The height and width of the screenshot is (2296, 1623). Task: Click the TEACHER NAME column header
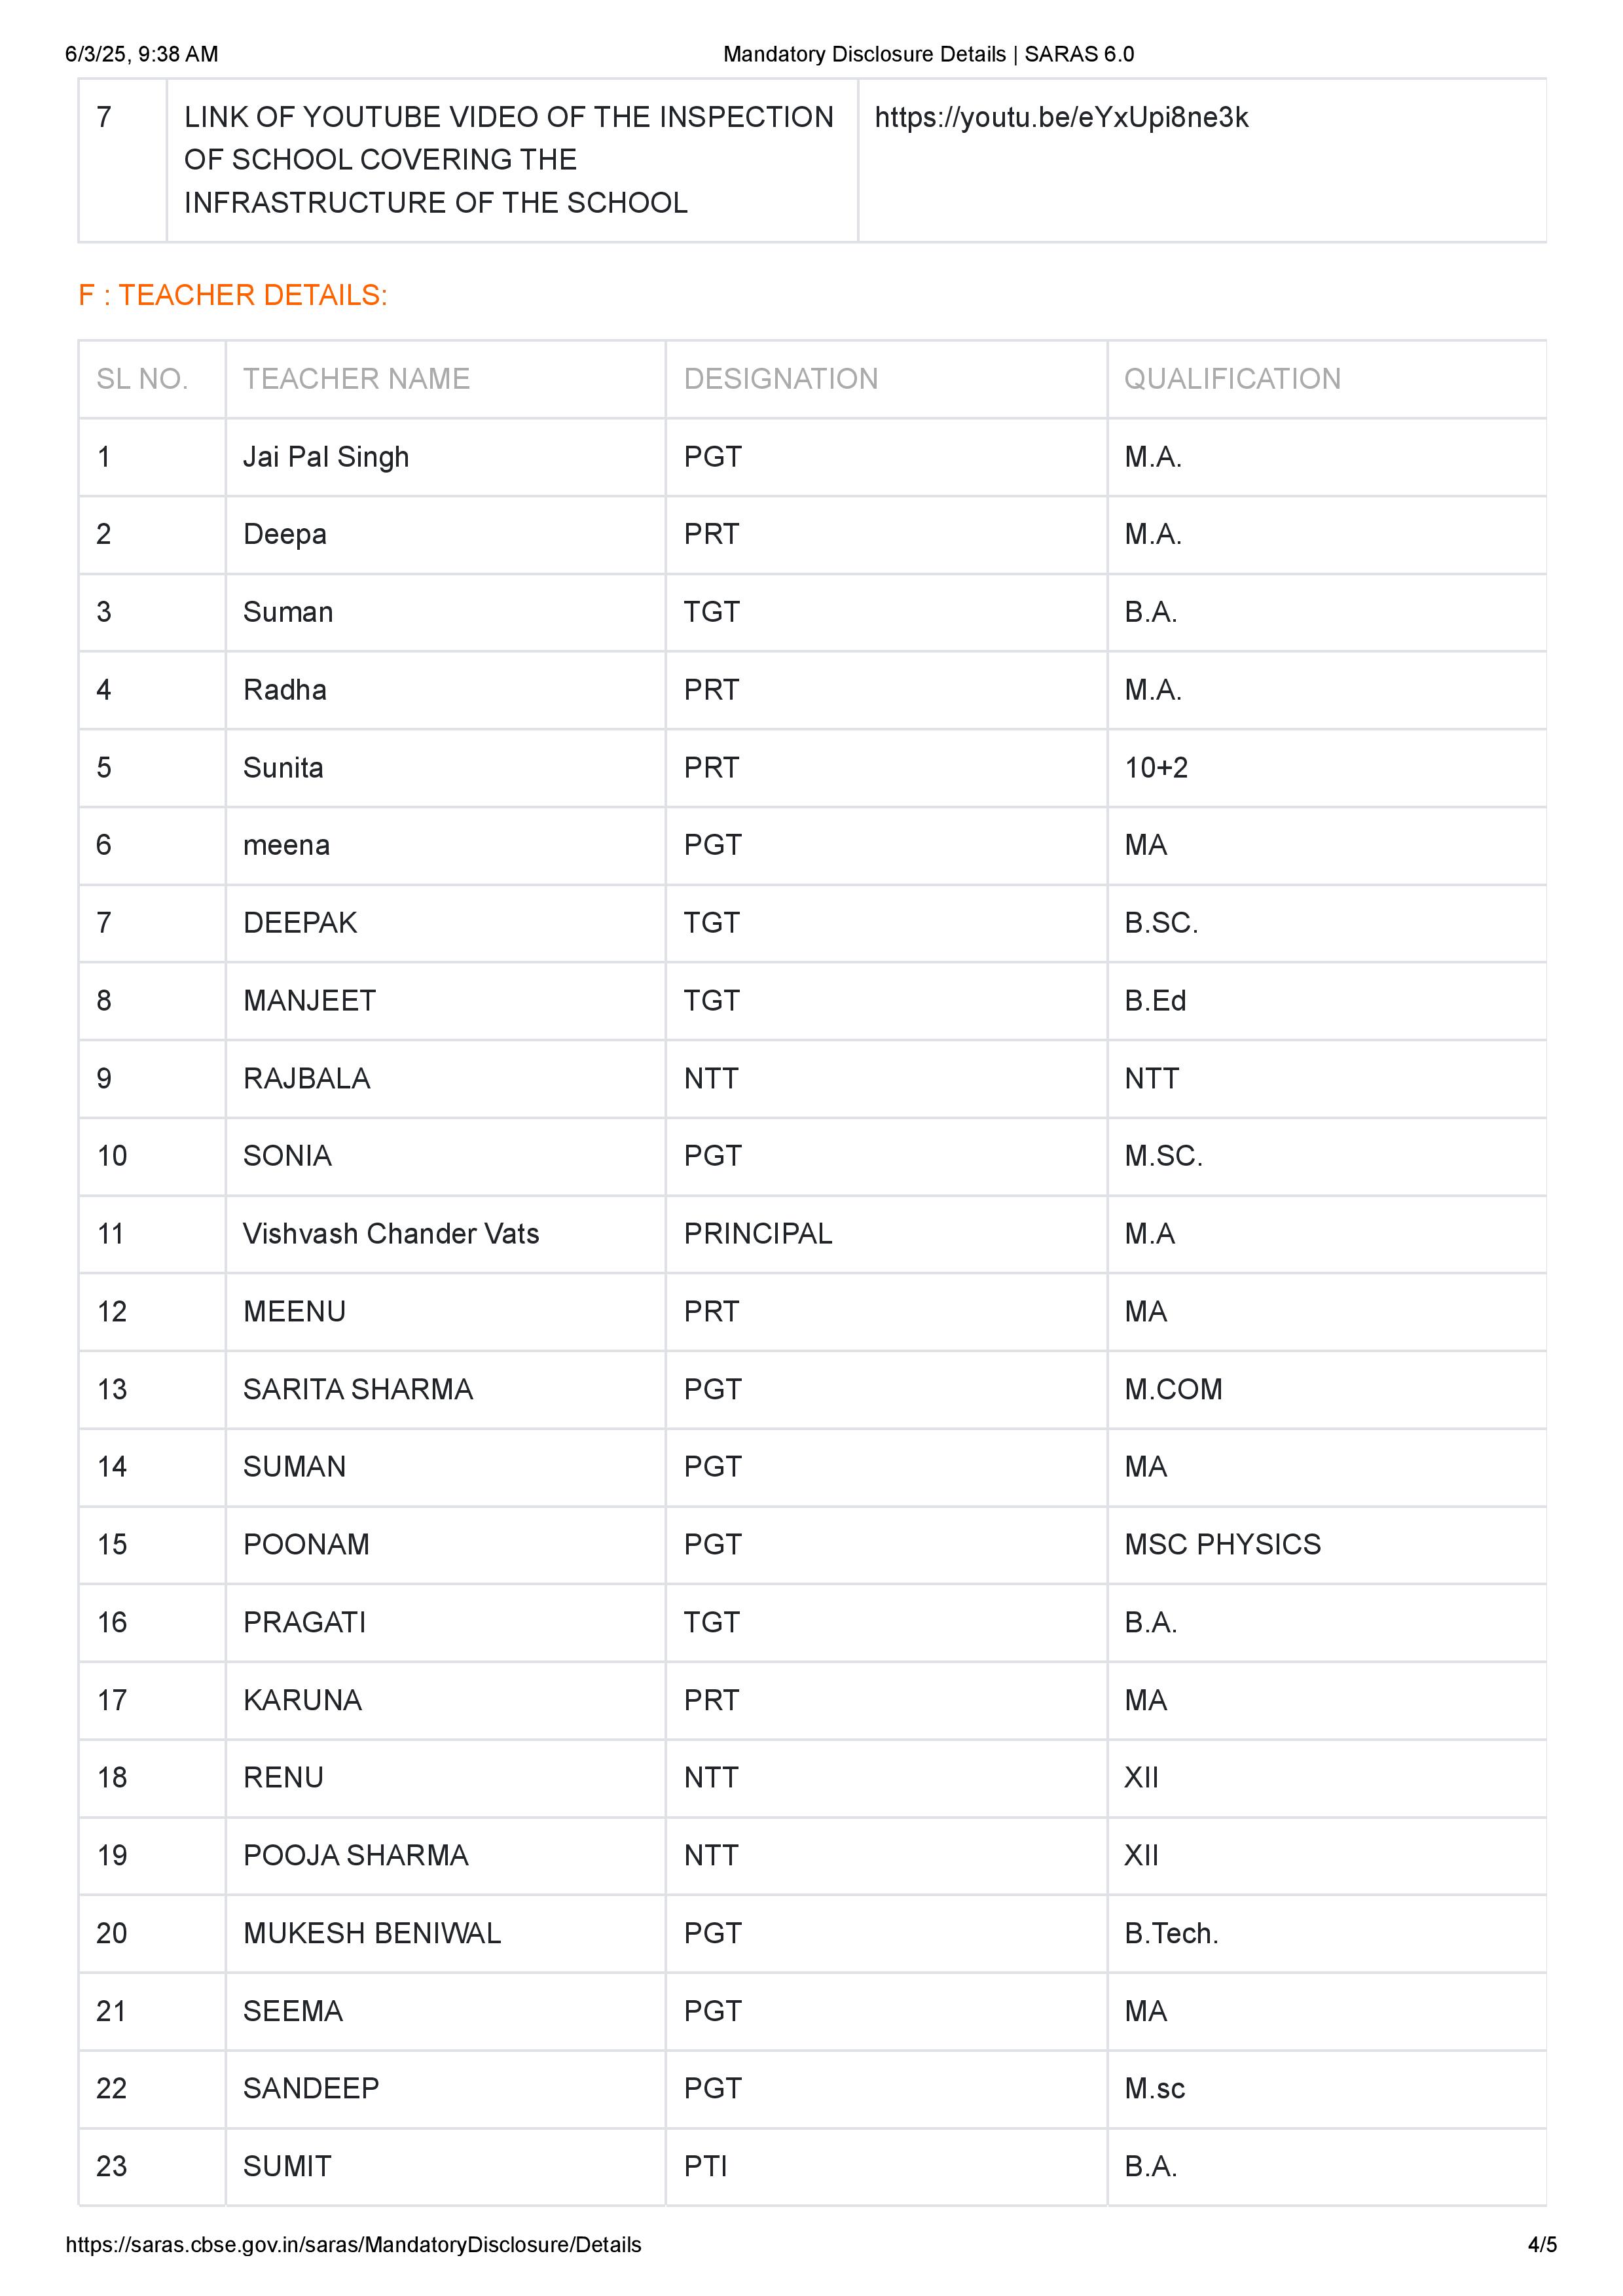click(x=356, y=379)
